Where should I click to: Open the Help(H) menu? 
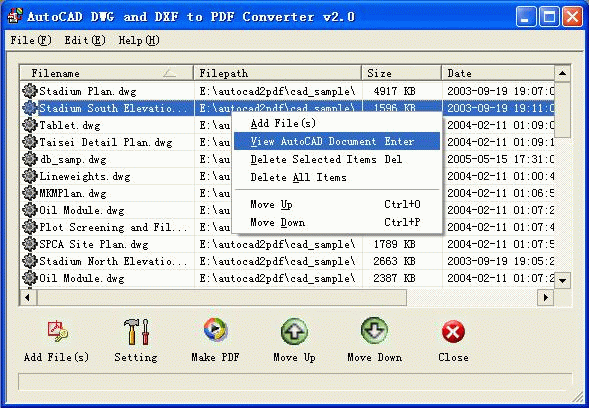tap(139, 40)
